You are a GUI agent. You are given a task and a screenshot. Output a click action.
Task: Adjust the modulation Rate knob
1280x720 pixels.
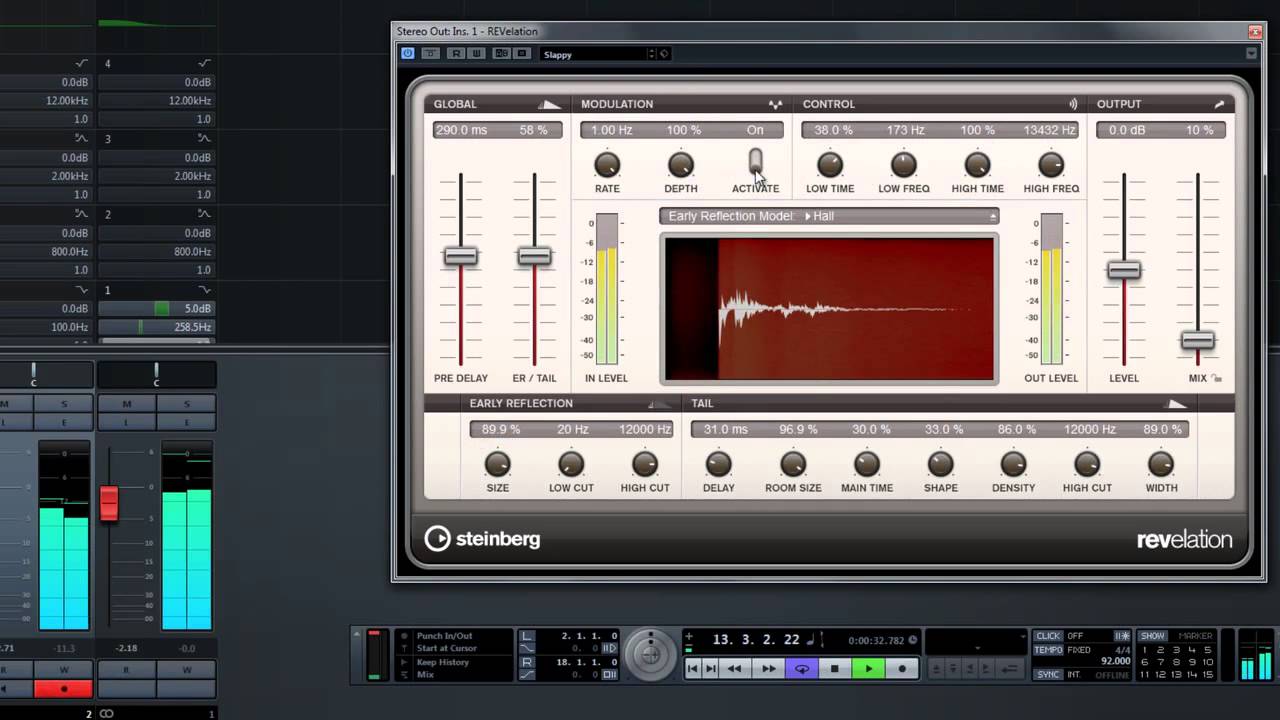(x=607, y=165)
